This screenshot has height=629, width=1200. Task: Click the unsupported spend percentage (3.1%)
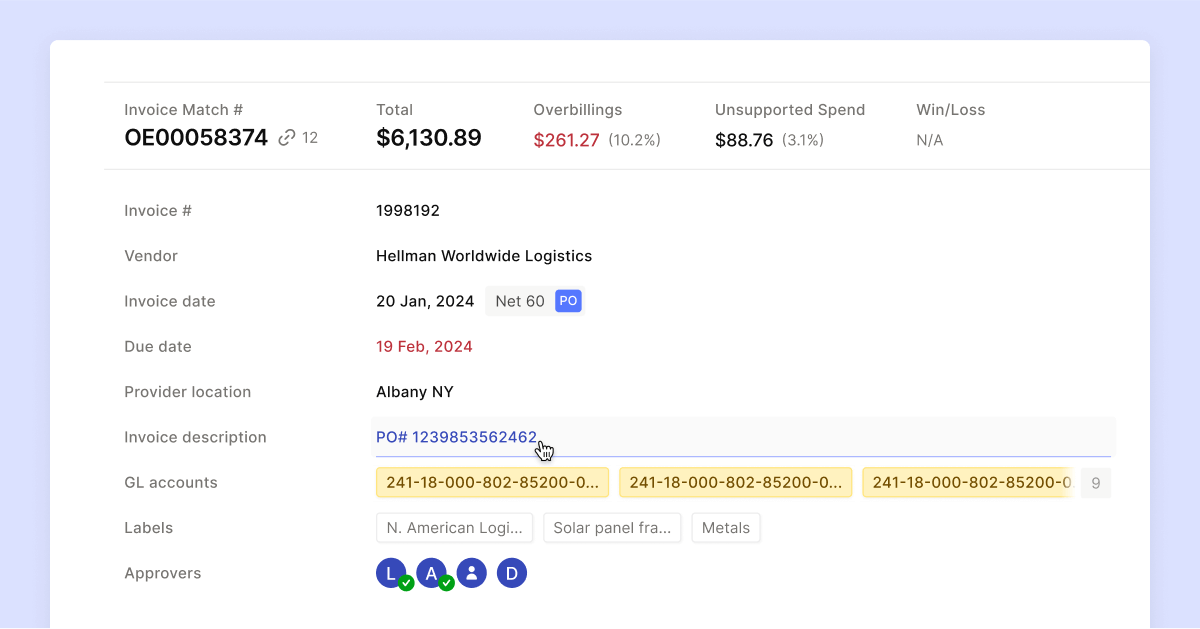803,140
